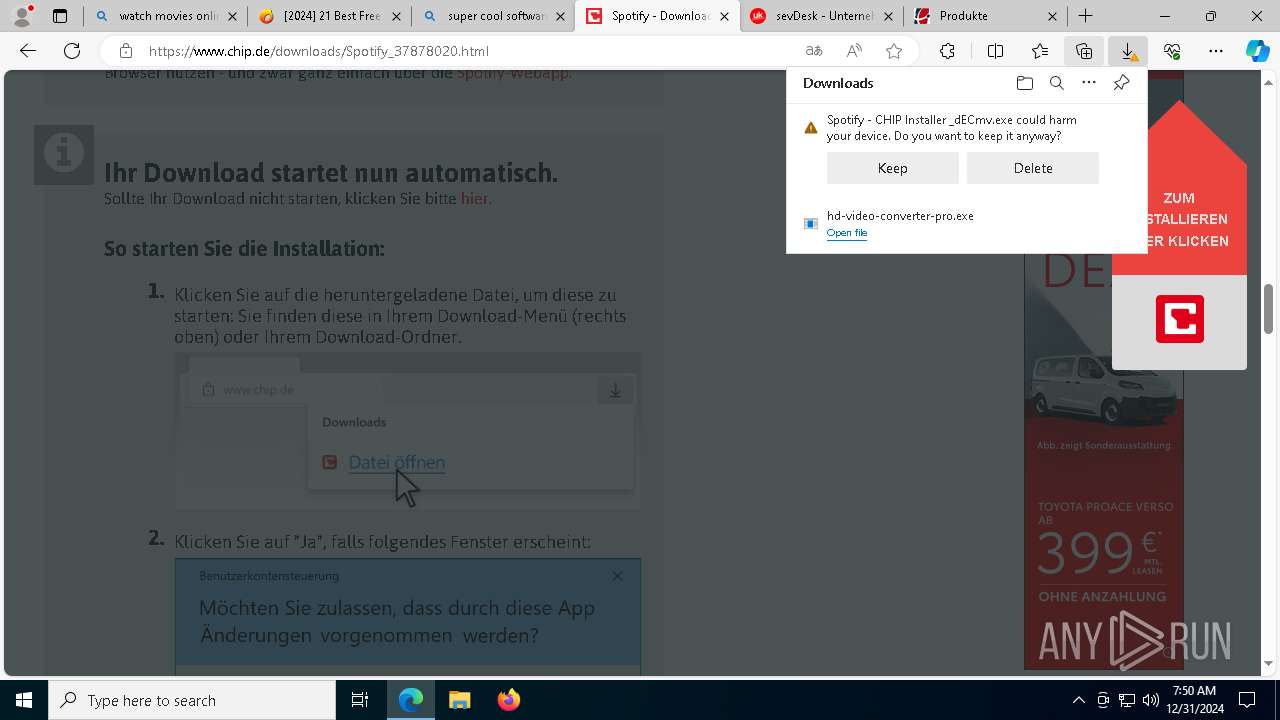The height and width of the screenshot is (720, 1280).
Task: Click the 'hier' download link
Action: click(474, 198)
